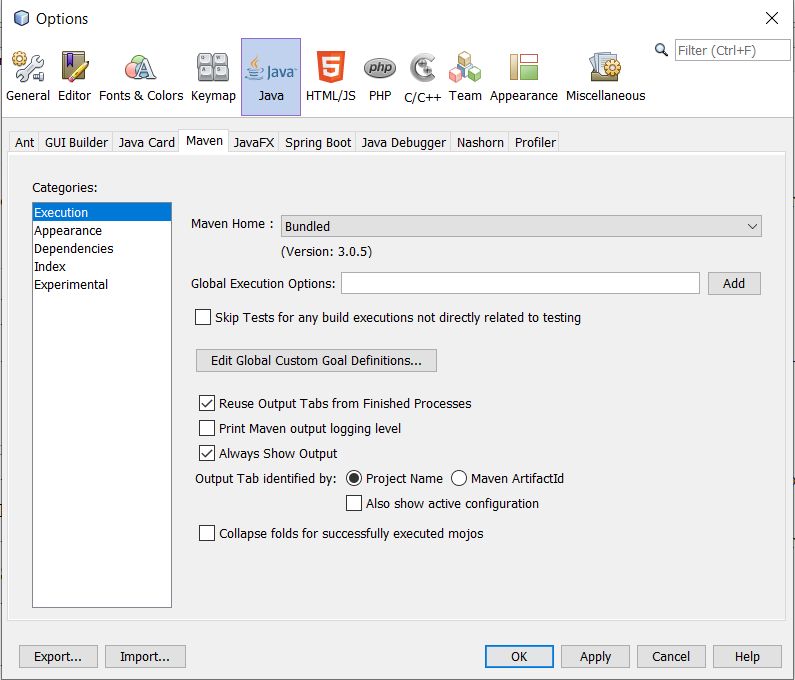This screenshot has height=680, width=795.
Task: Click the Options window cube icon
Action: [x=21, y=18]
